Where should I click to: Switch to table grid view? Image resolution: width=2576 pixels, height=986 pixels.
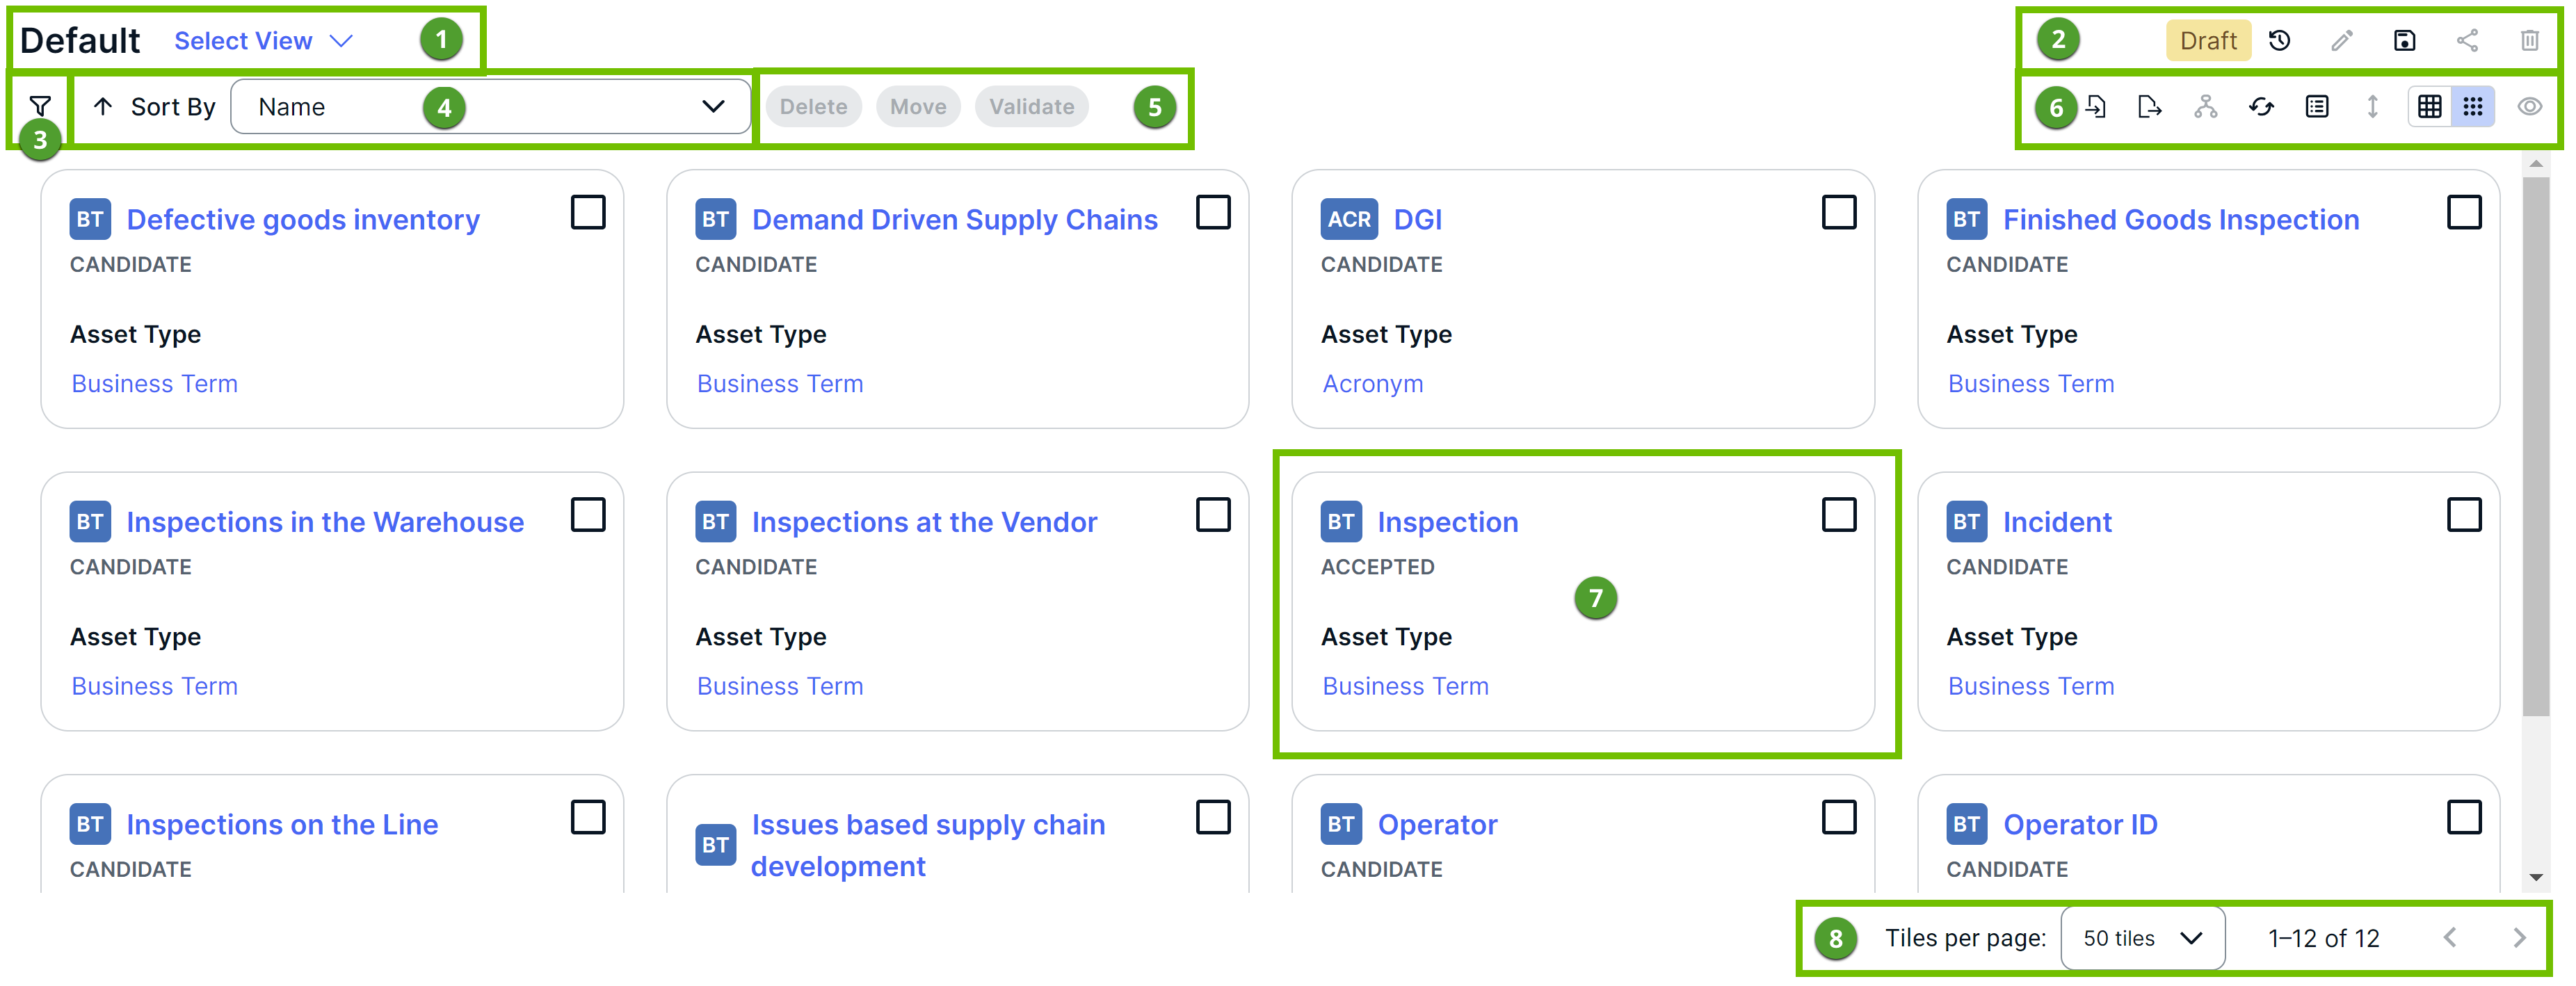[x=2429, y=107]
